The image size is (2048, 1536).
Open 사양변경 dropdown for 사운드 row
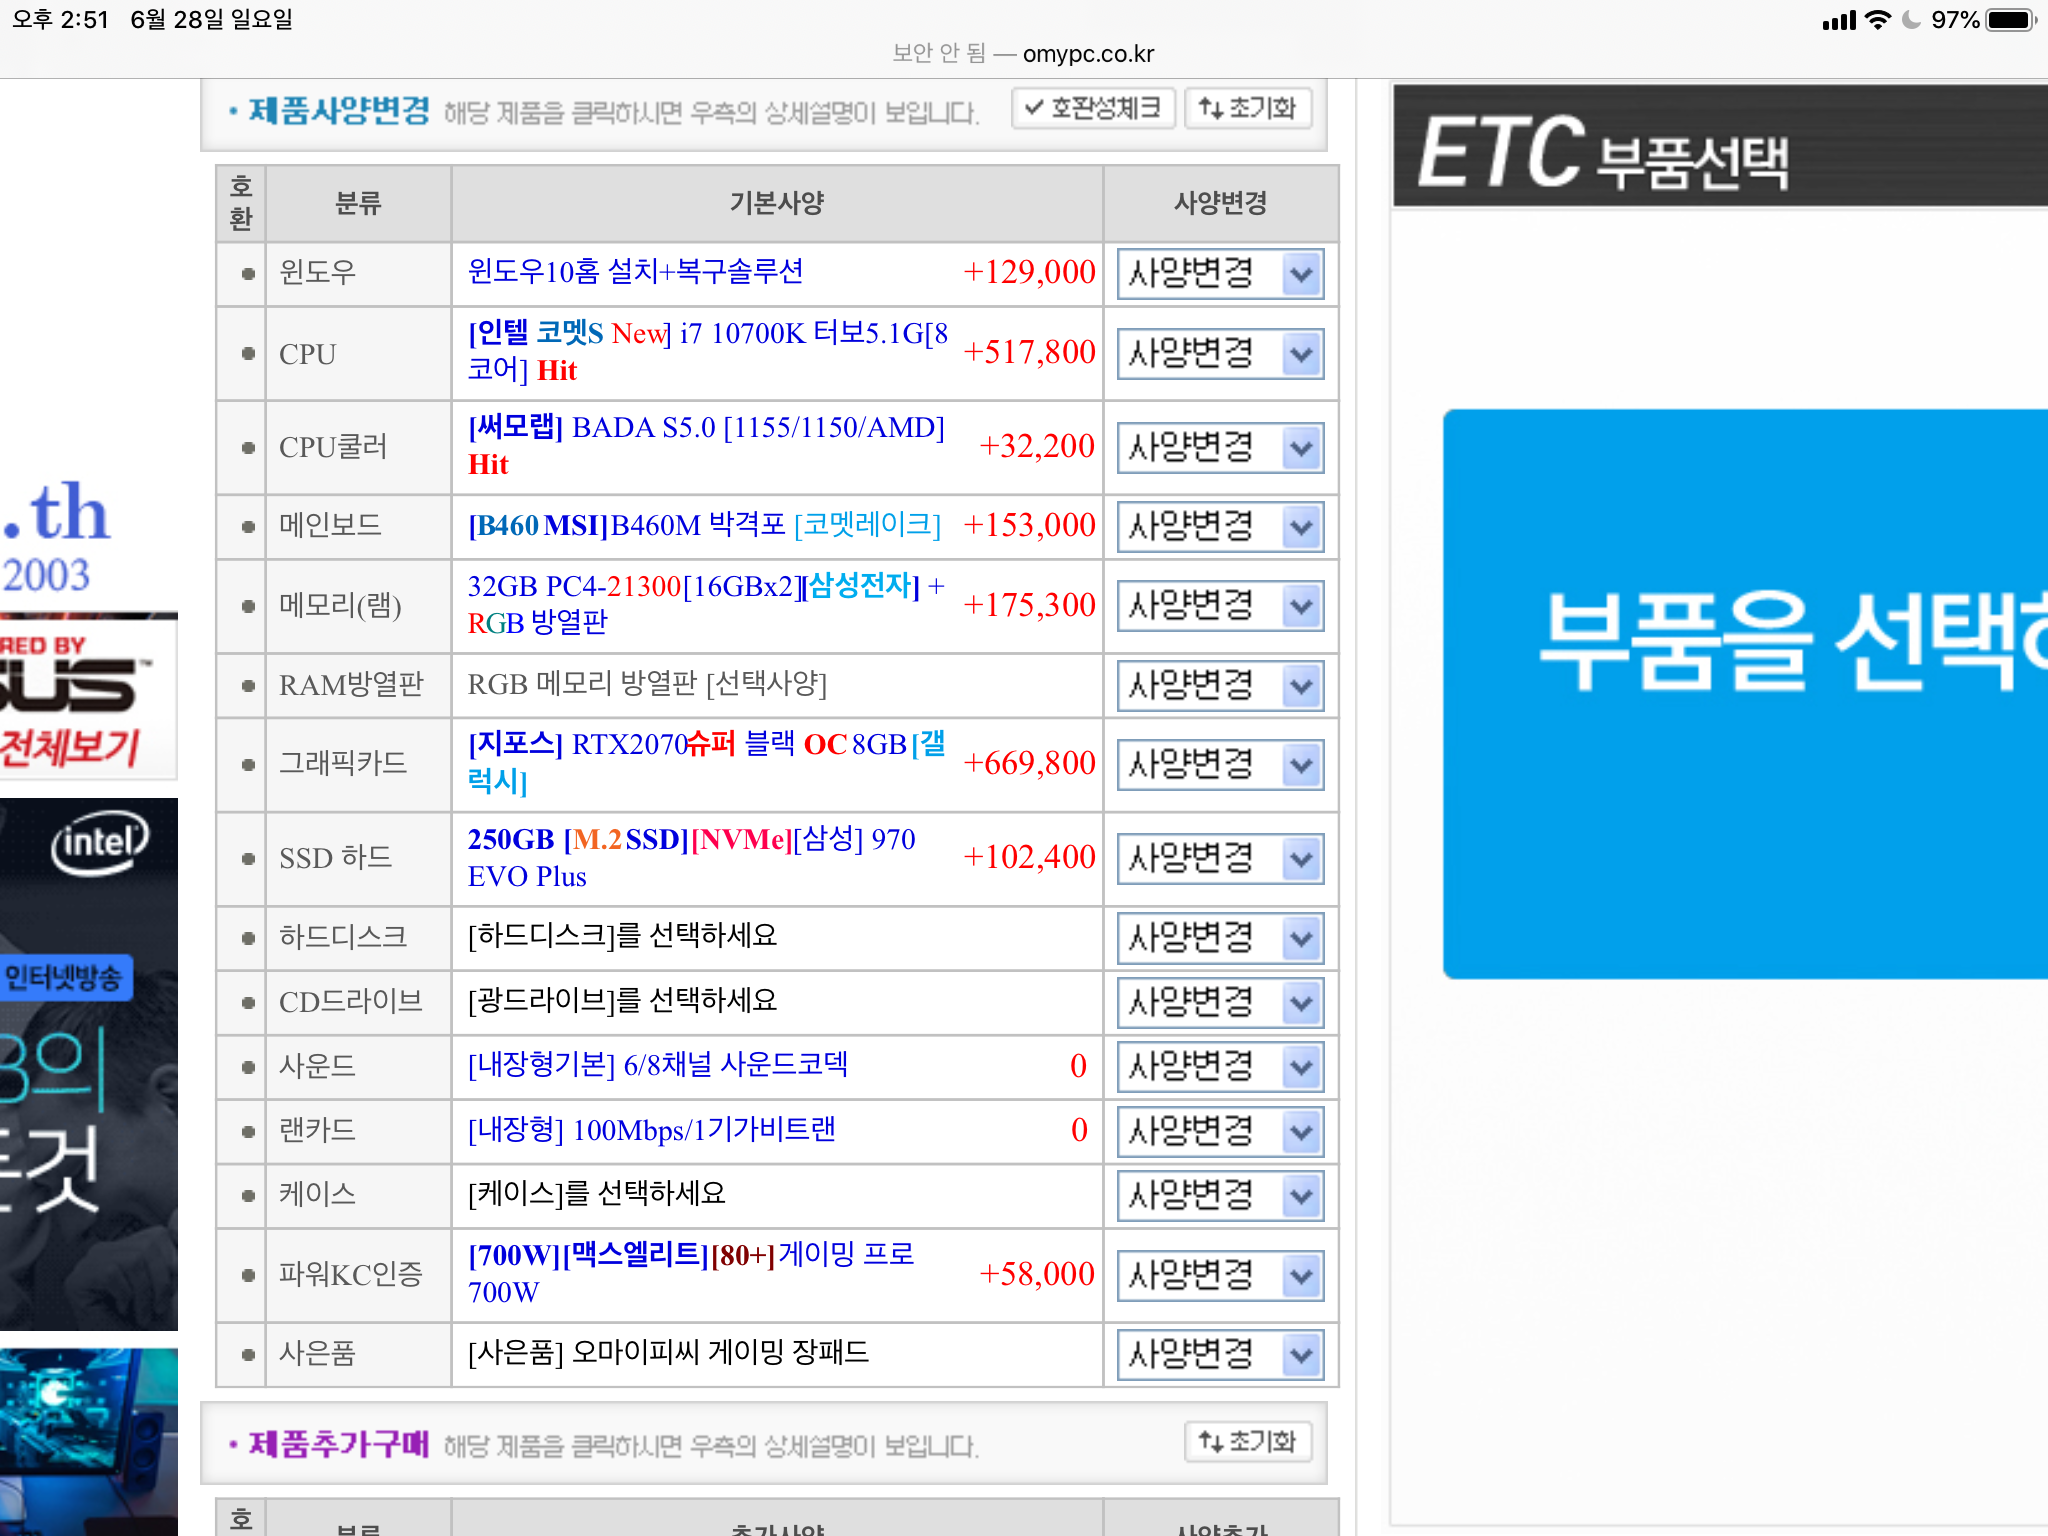point(1220,1066)
